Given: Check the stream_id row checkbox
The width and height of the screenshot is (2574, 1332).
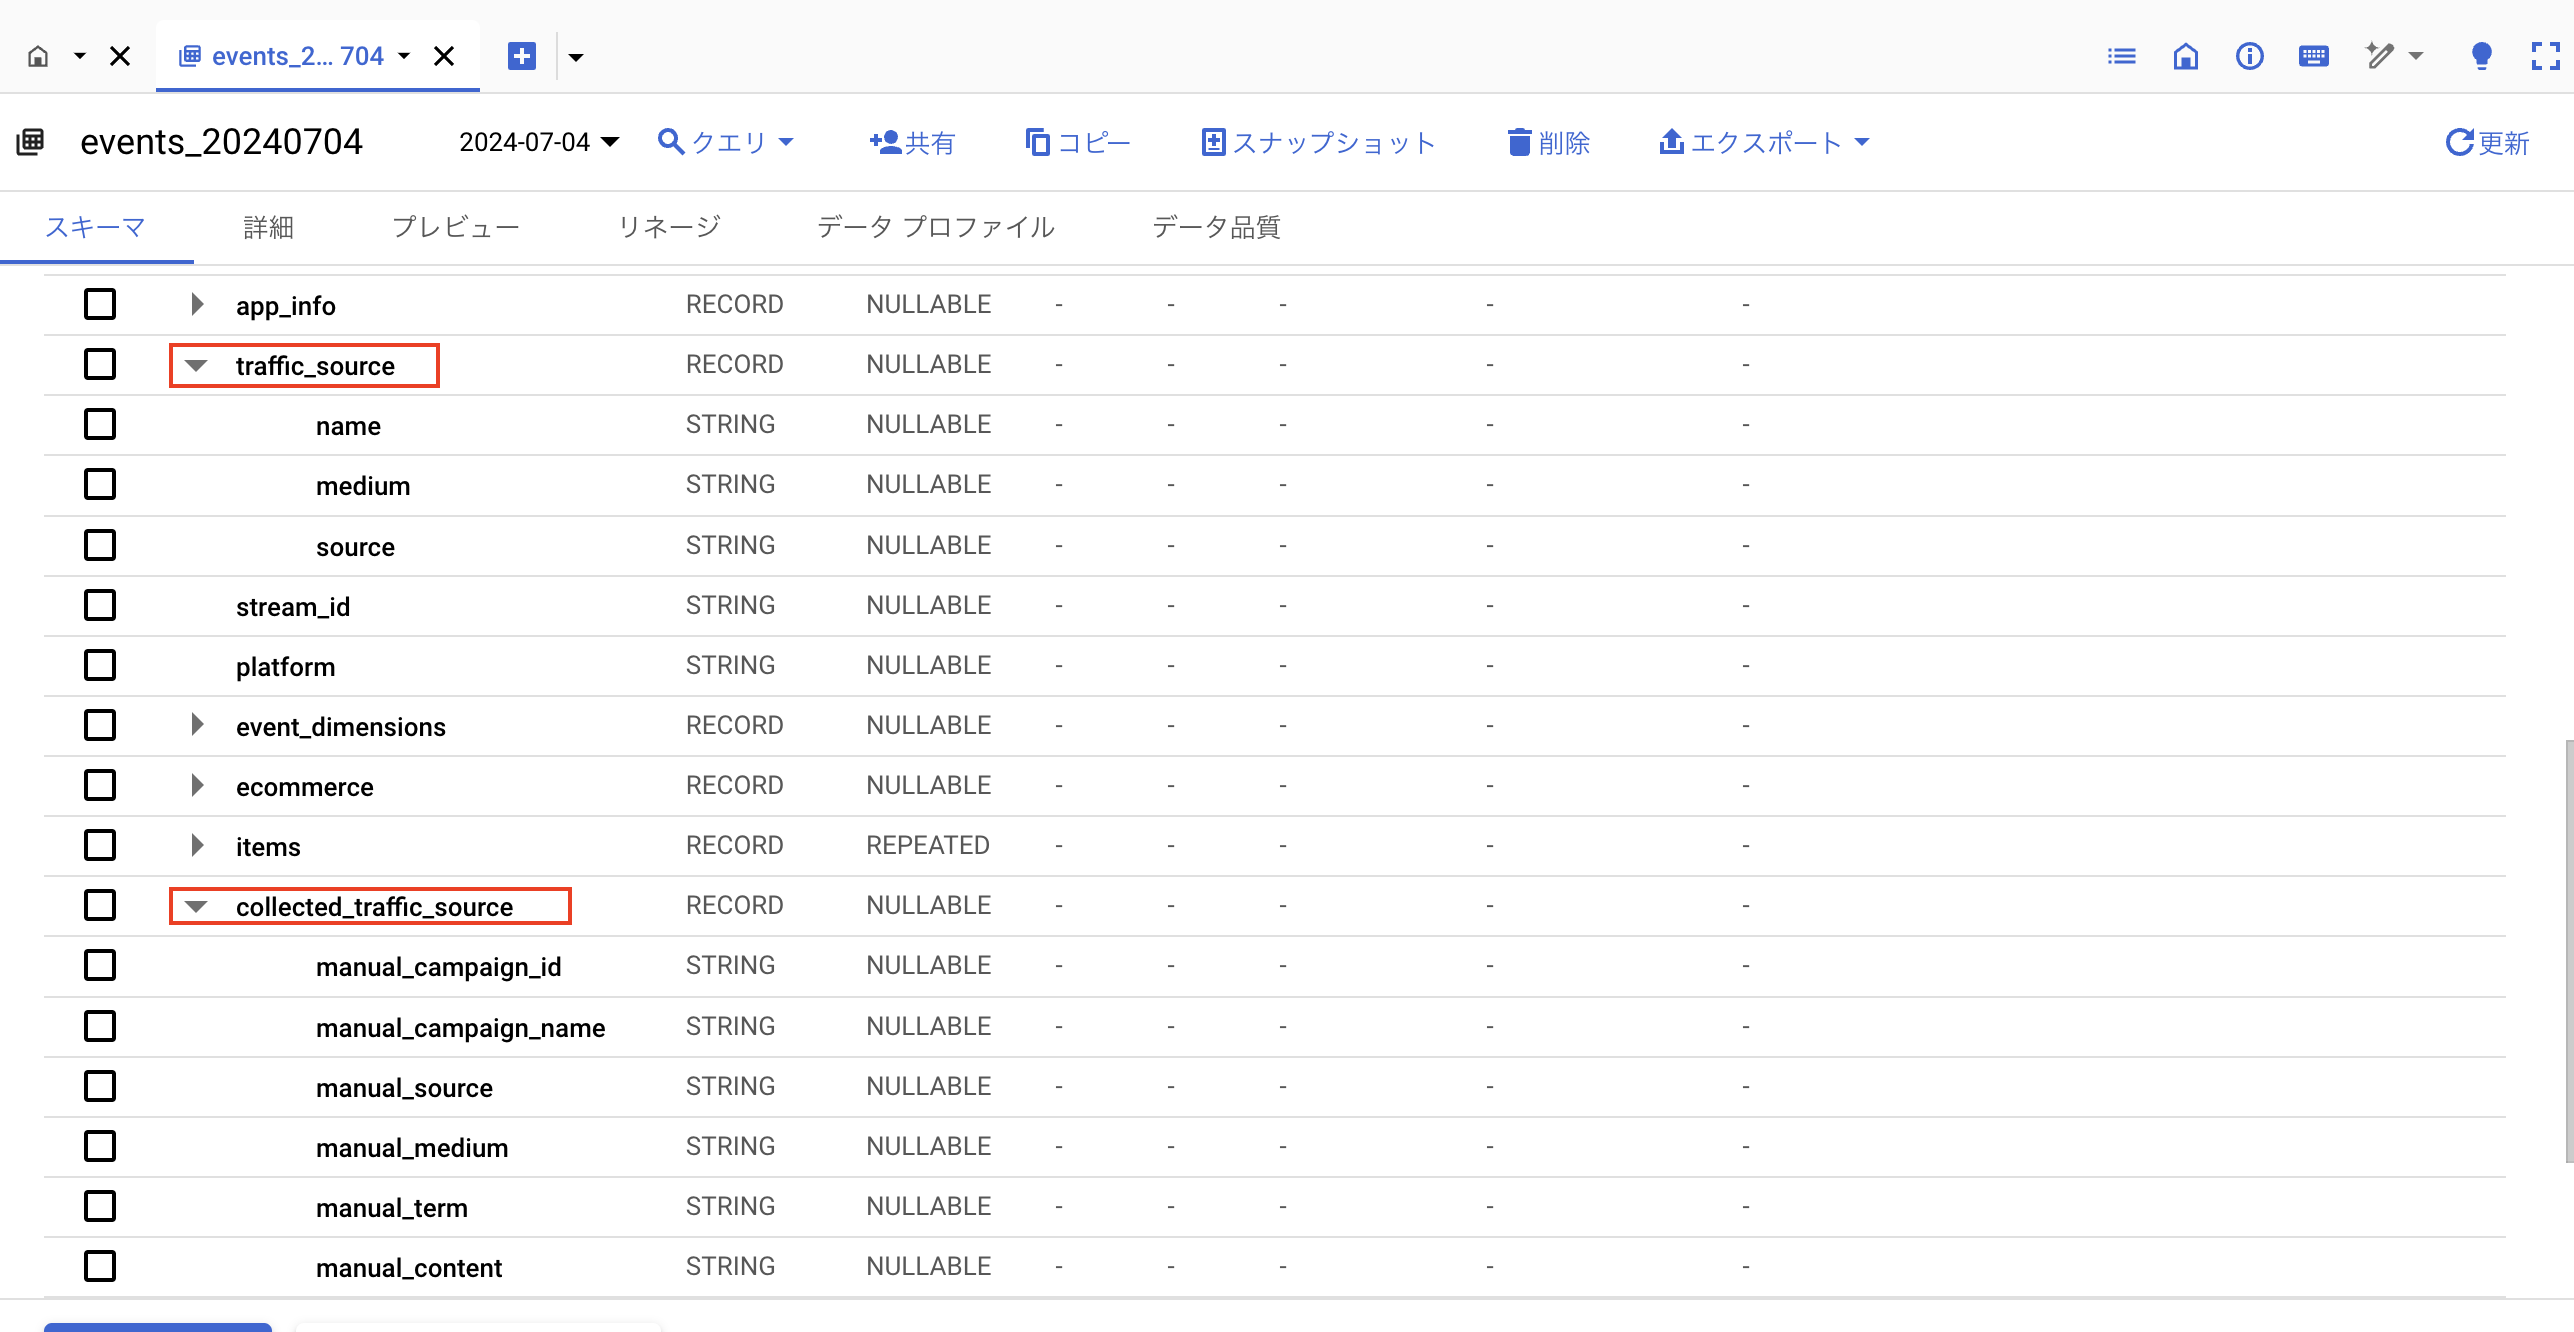Looking at the screenshot, I should pos(100,605).
